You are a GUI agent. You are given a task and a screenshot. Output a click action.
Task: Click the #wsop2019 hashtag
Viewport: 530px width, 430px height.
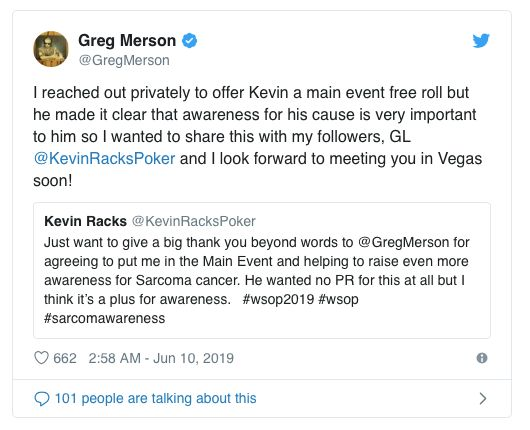tap(278, 300)
